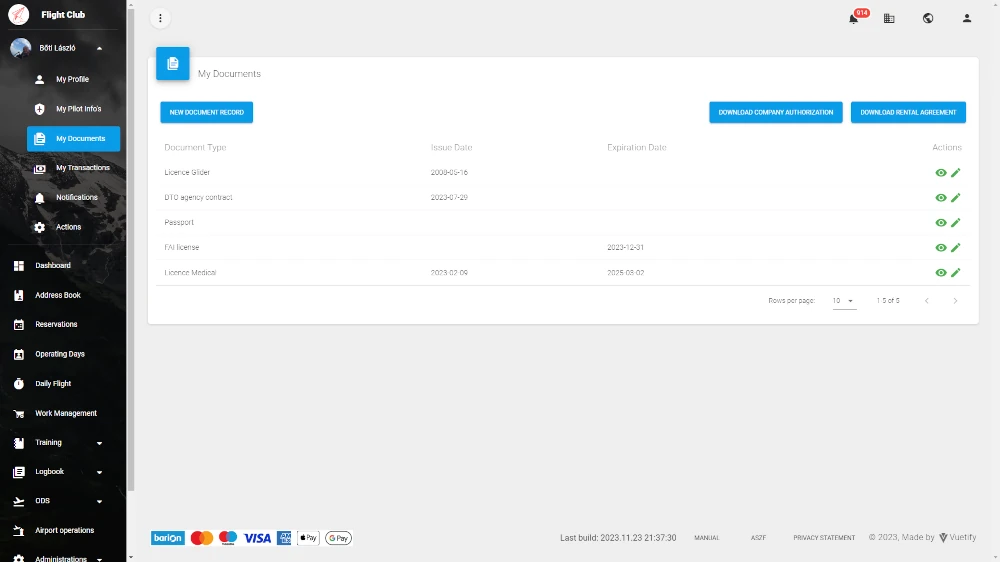Open Notifications in the sidebar

click(73, 198)
